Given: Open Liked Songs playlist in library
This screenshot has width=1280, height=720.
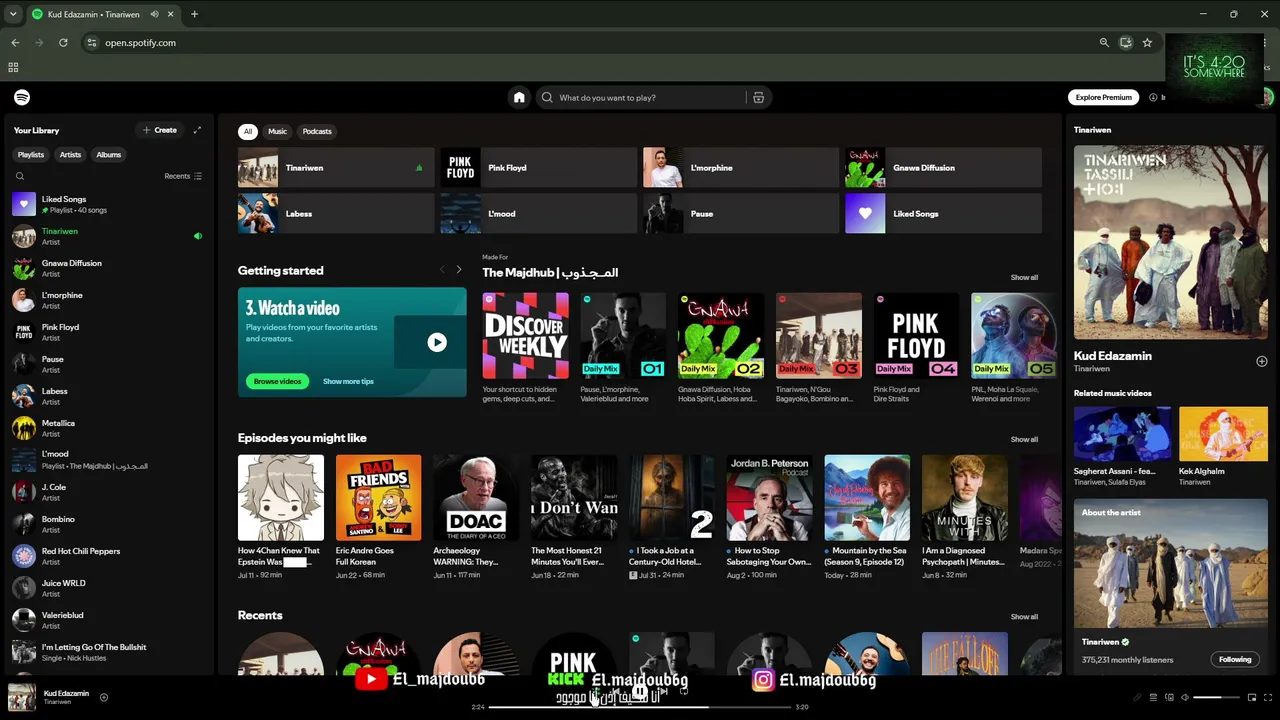Looking at the screenshot, I should pyautogui.click(x=108, y=204).
